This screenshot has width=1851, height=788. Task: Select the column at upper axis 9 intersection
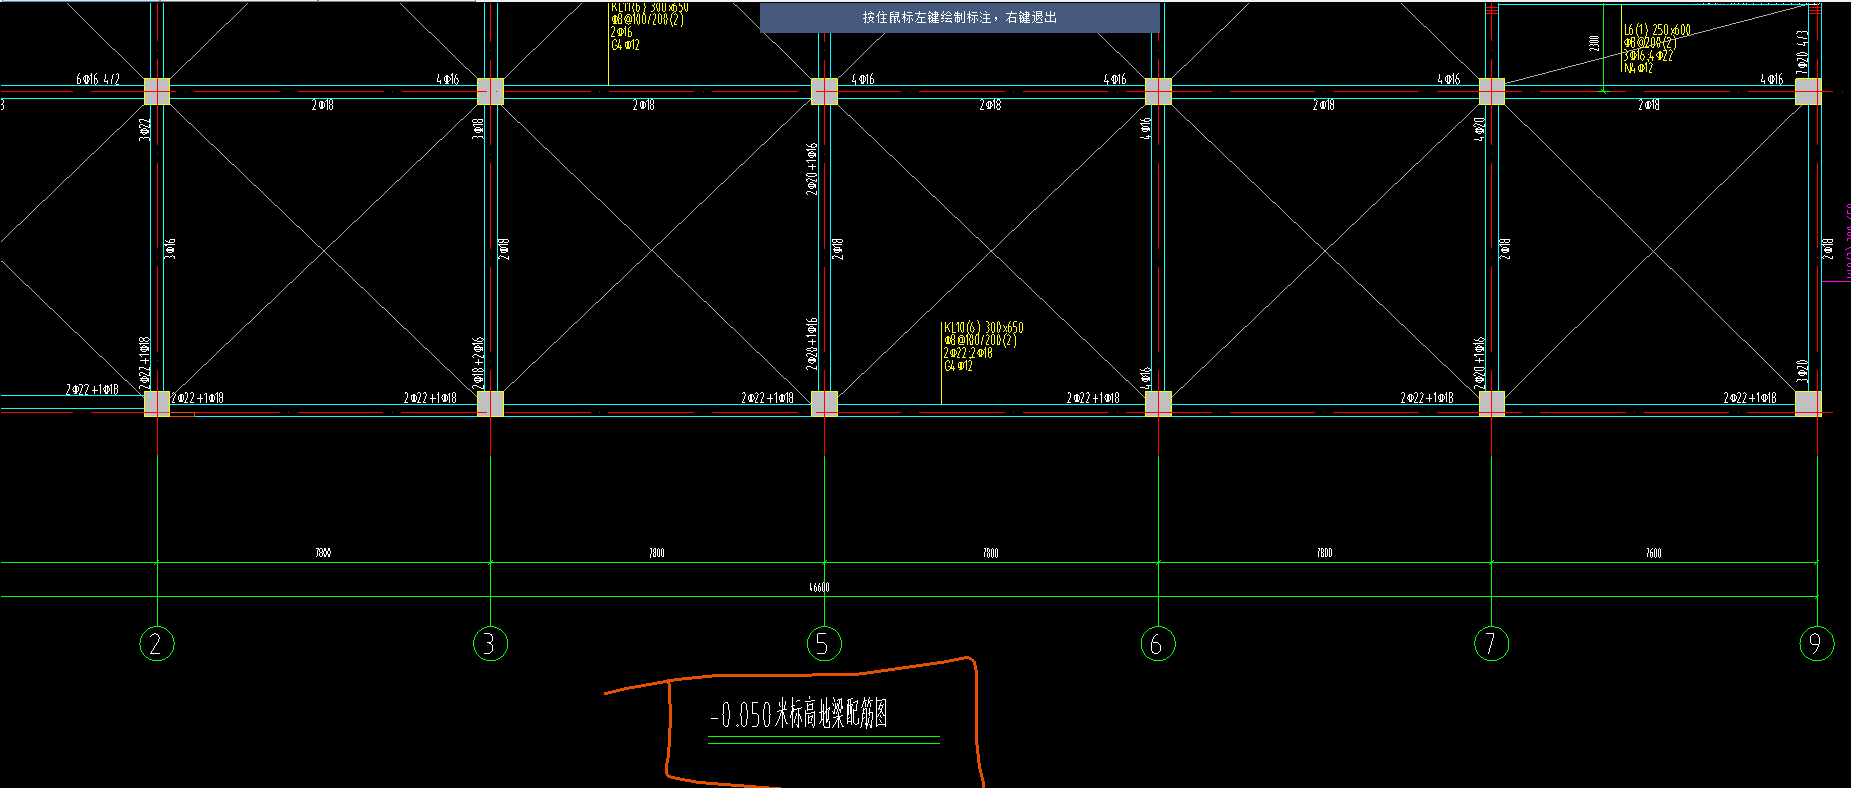[x=1808, y=91]
